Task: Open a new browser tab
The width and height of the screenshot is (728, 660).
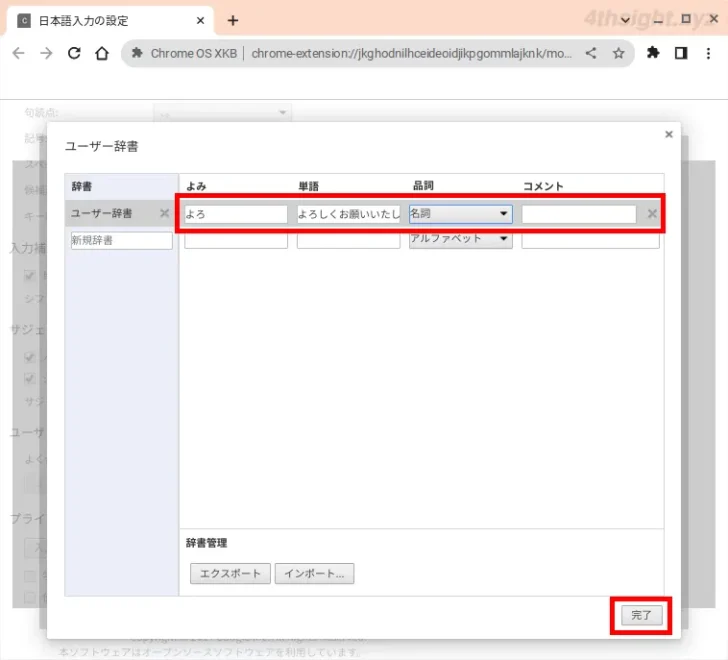Action: click(233, 20)
